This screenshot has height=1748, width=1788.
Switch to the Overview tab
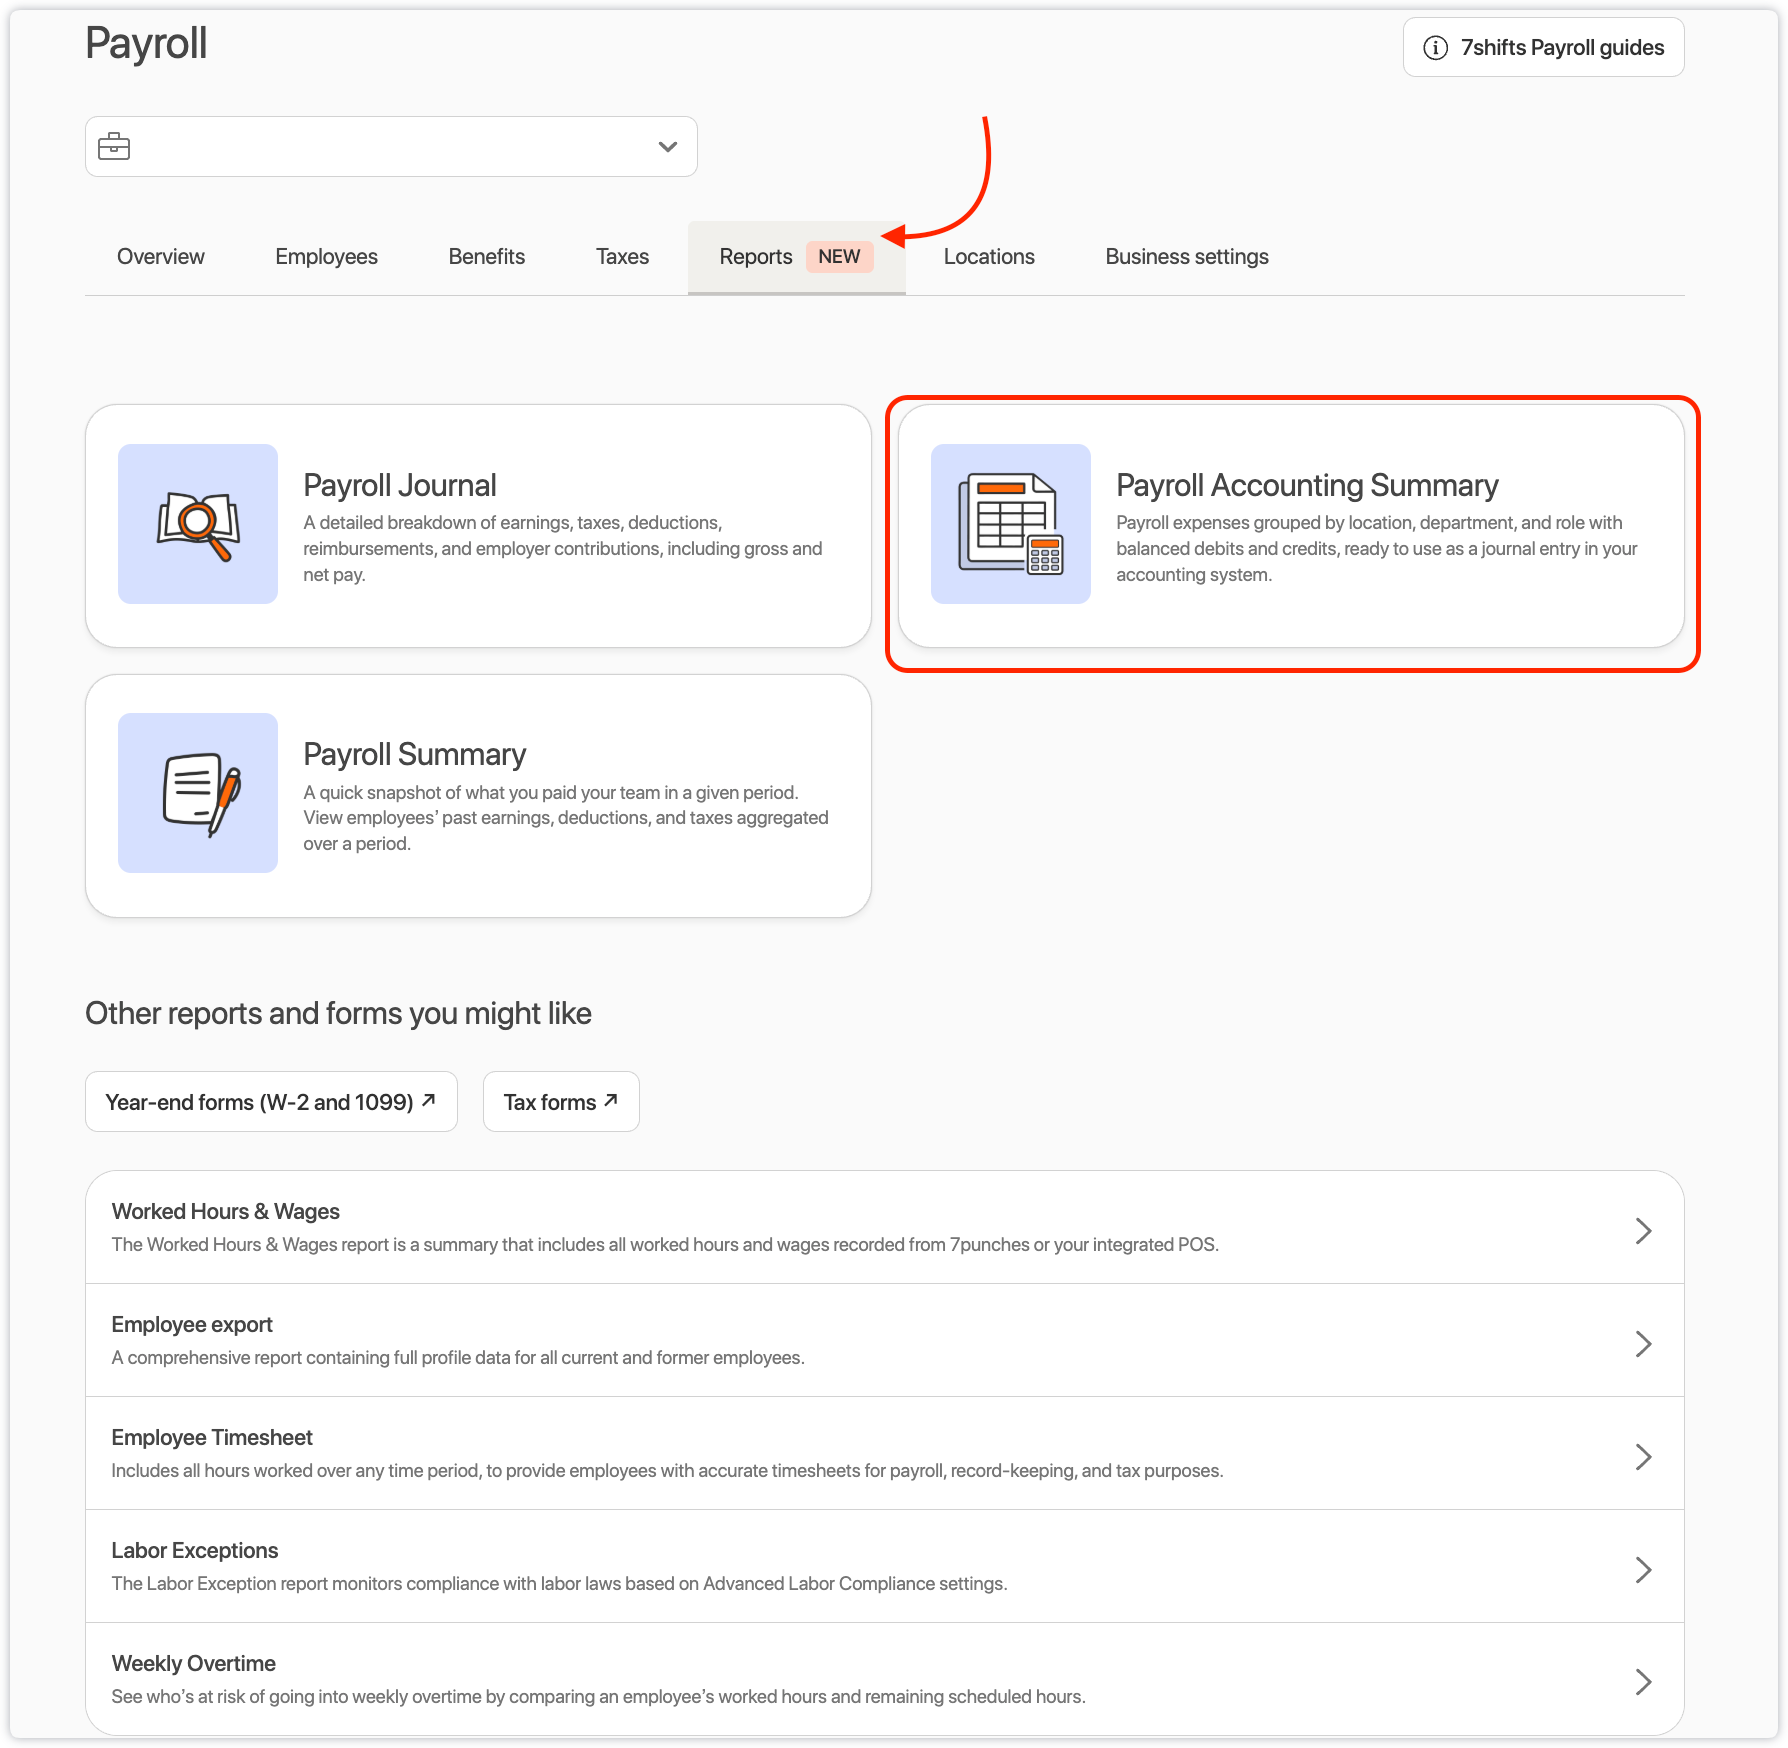coord(161,257)
